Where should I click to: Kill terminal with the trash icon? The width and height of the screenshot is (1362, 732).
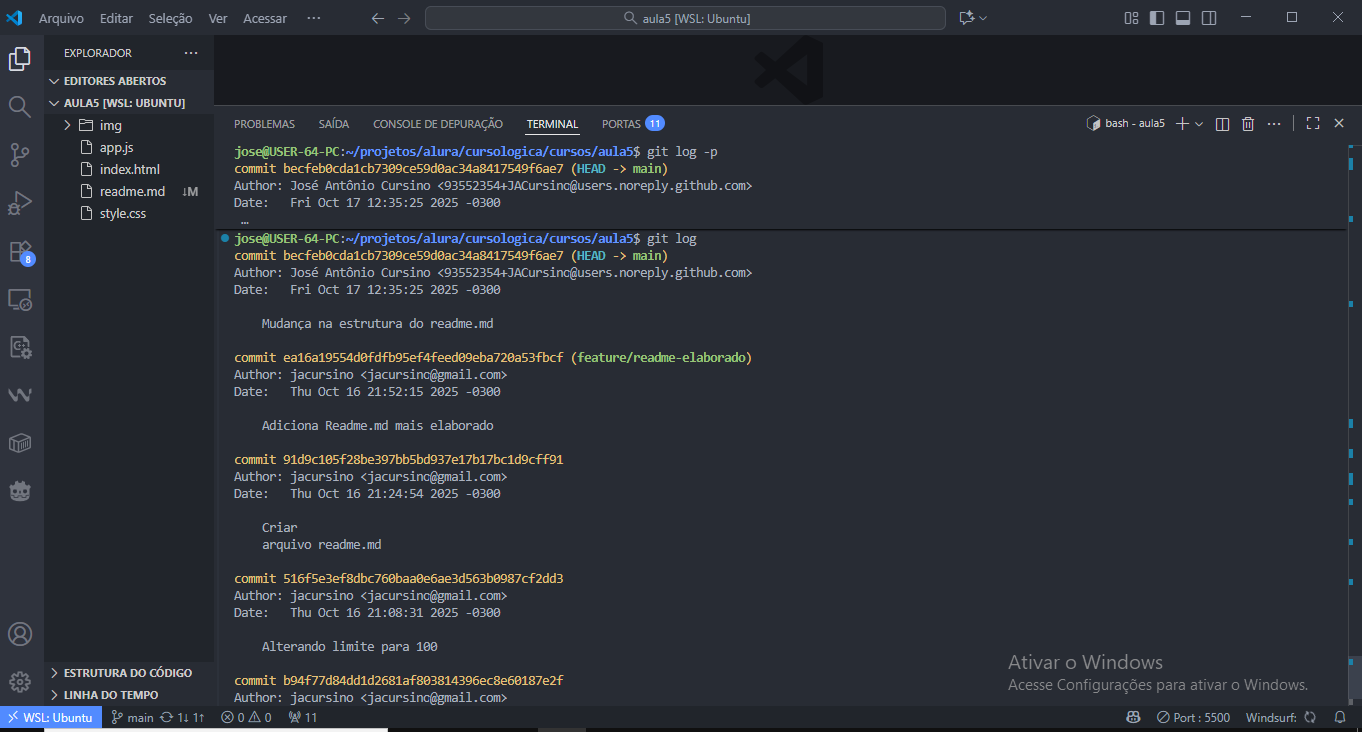tap(1248, 124)
